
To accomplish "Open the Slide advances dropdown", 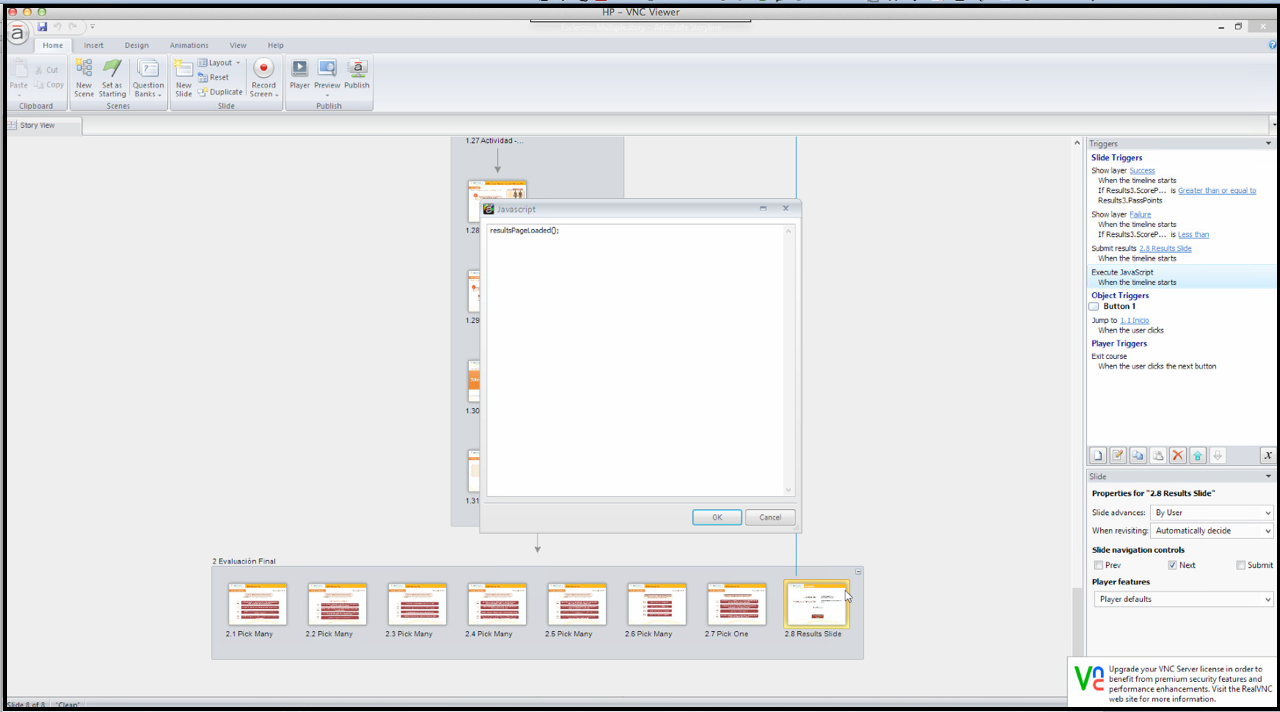I will click(x=1212, y=513).
